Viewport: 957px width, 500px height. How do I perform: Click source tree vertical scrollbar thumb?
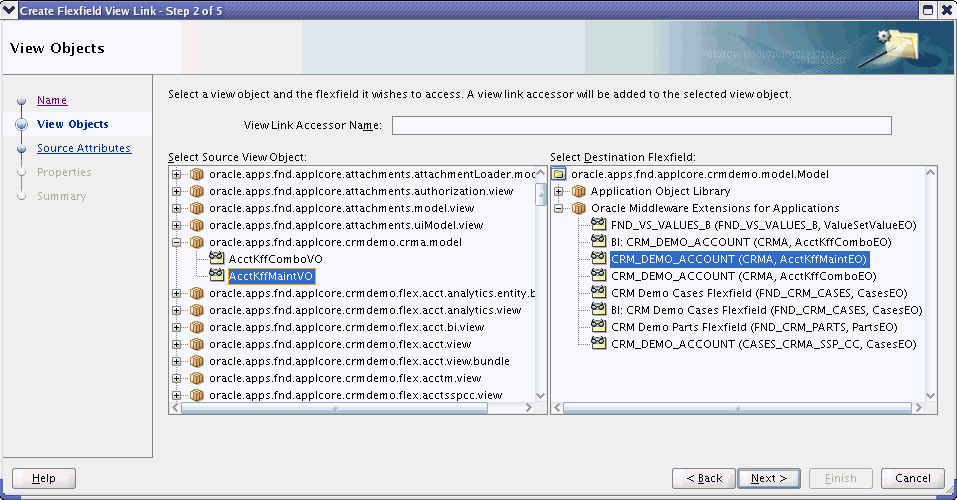point(541,195)
